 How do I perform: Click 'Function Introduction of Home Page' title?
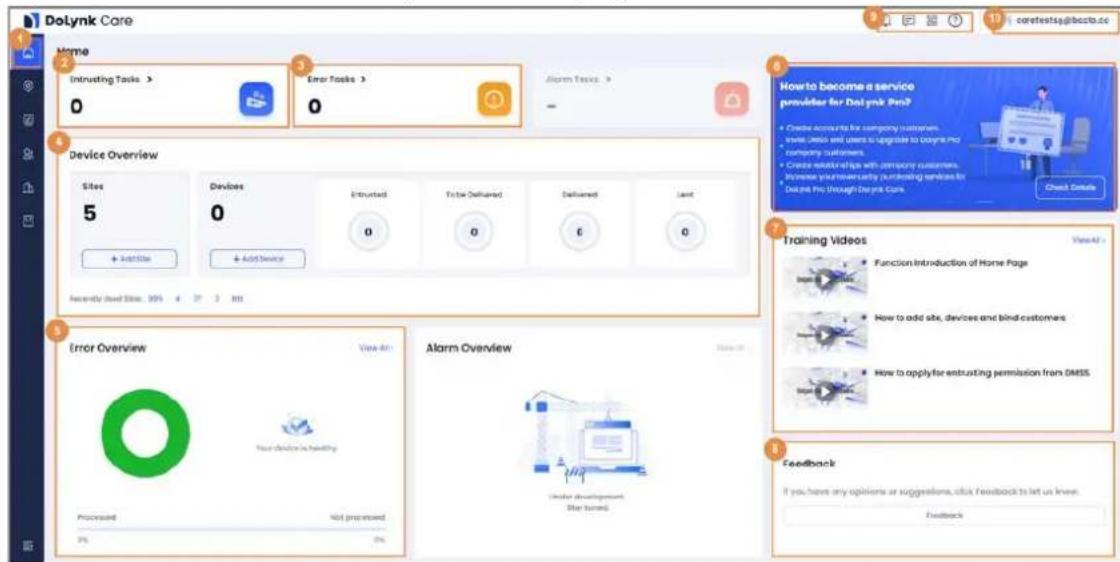click(951, 263)
